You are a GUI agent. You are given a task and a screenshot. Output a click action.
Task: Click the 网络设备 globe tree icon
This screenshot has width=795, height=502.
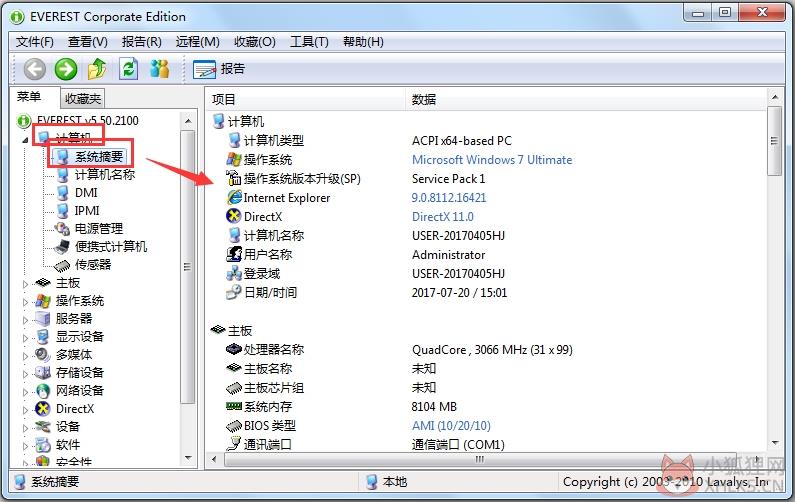pyautogui.click(x=43, y=390)
